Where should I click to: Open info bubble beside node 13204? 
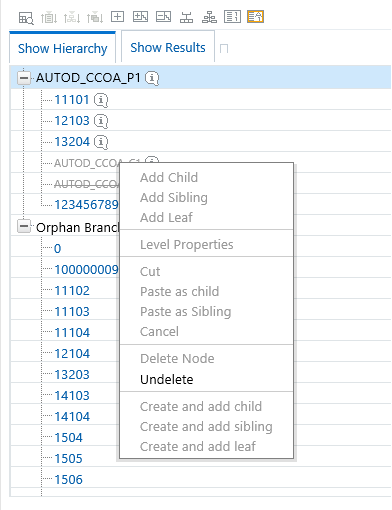[x=101, y=142]
